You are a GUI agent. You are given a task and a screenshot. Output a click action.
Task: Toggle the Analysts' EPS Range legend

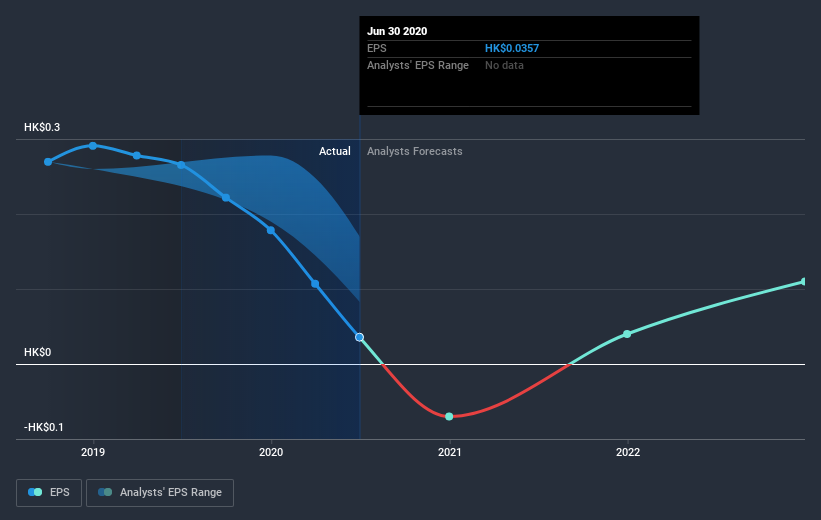(x=160, y=492)
